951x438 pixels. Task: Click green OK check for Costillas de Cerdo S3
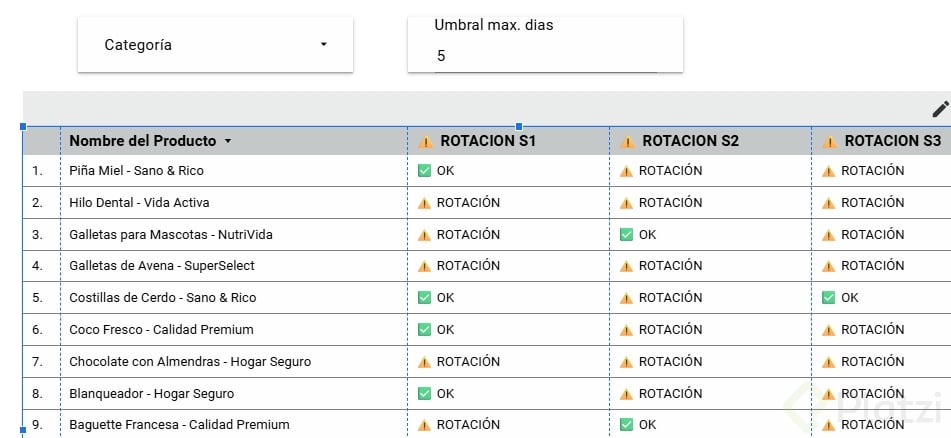(829, 297)
